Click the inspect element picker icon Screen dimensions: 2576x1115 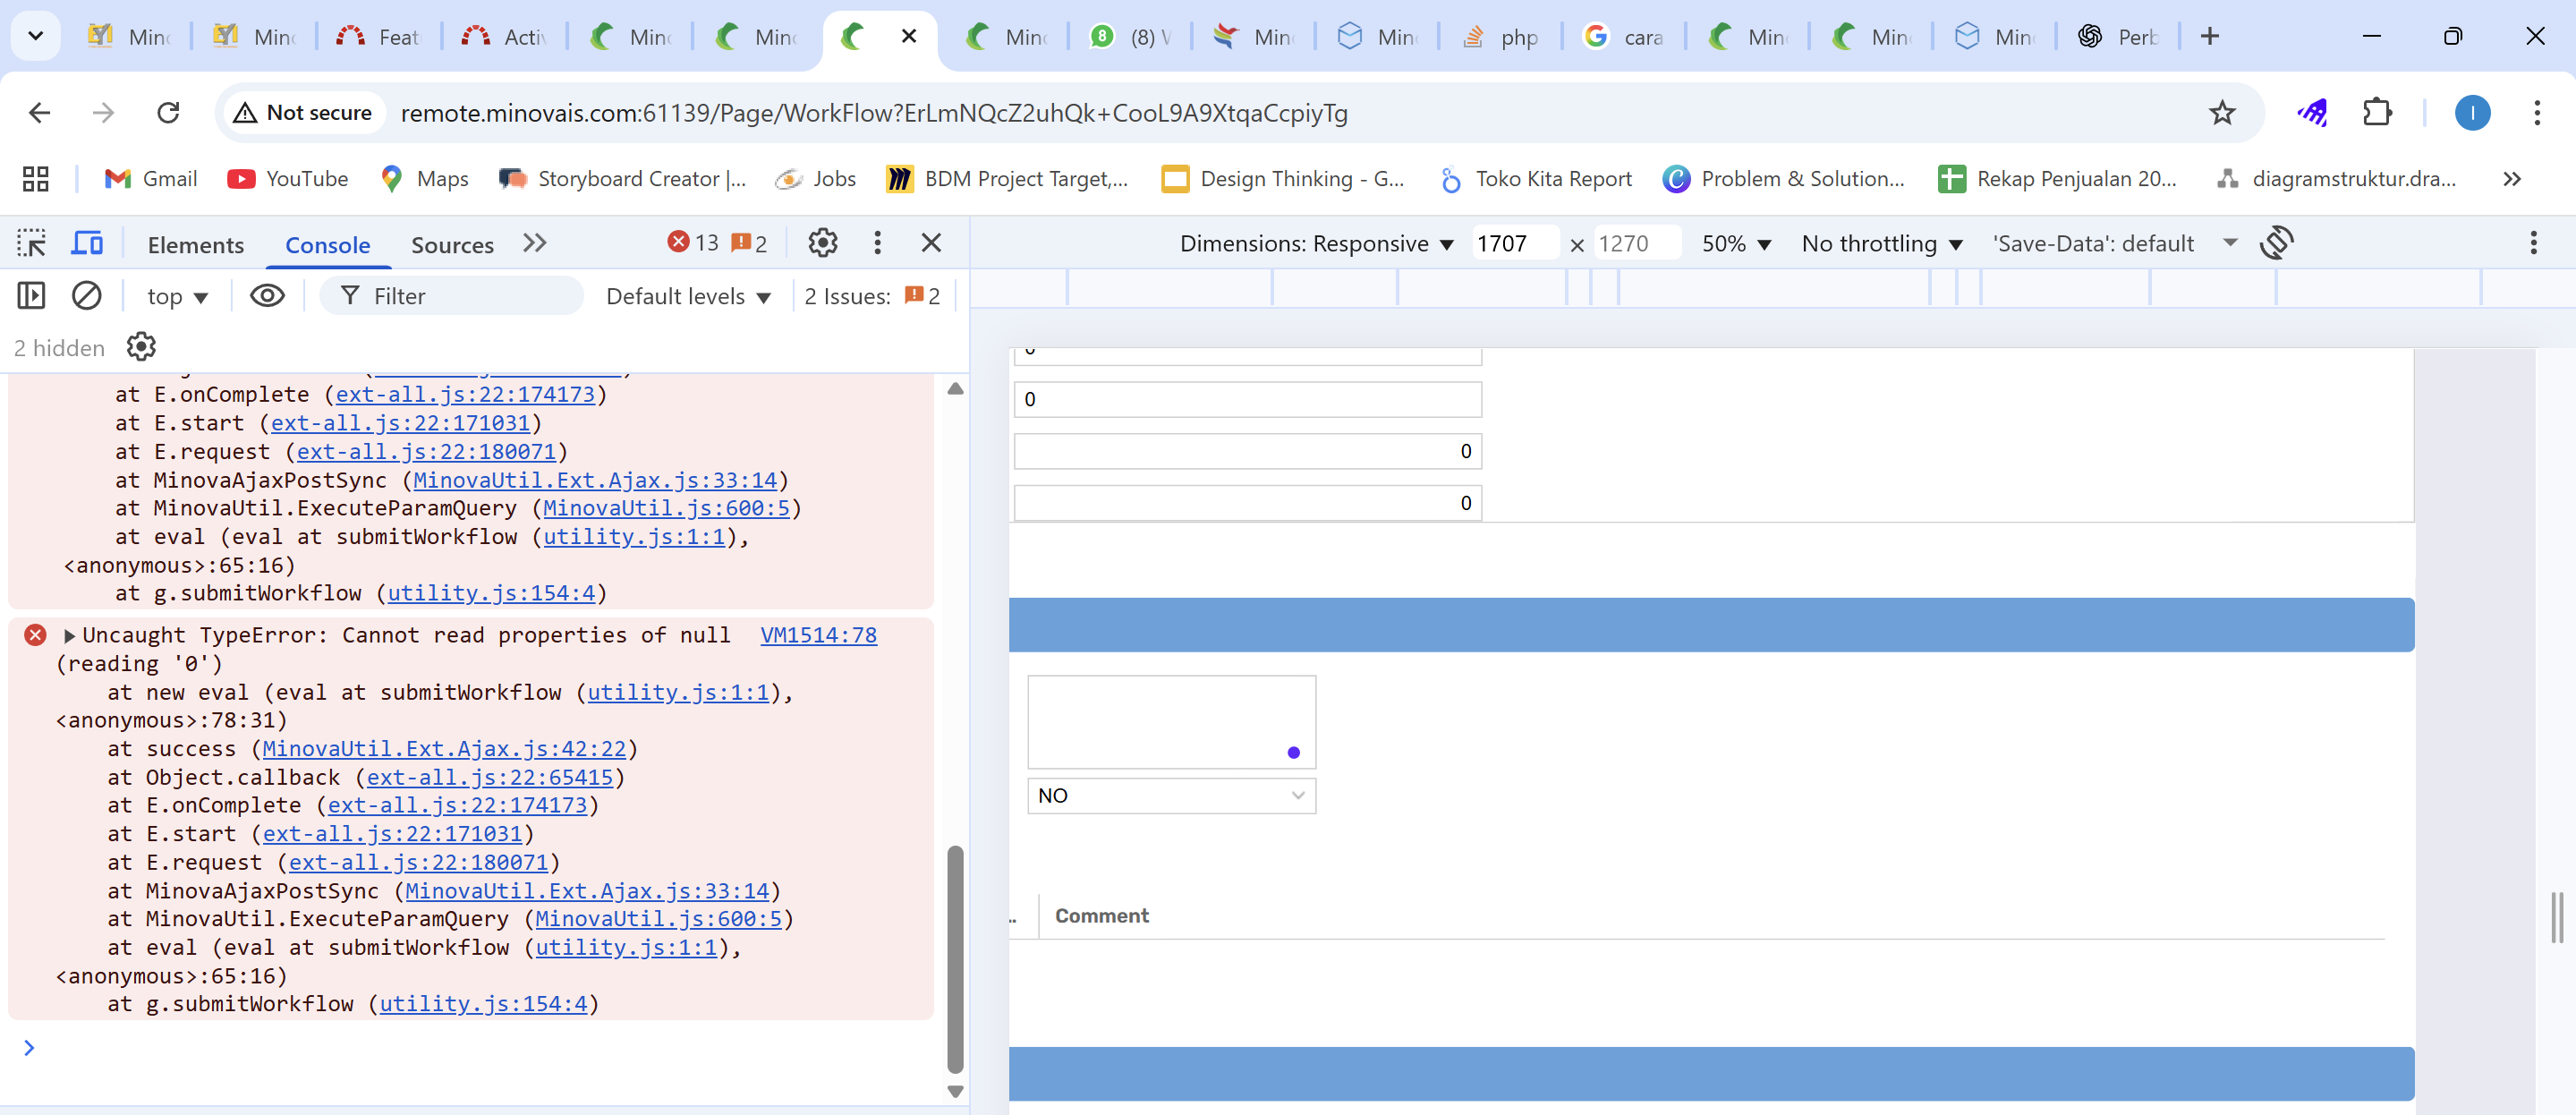tap(31, 243)
